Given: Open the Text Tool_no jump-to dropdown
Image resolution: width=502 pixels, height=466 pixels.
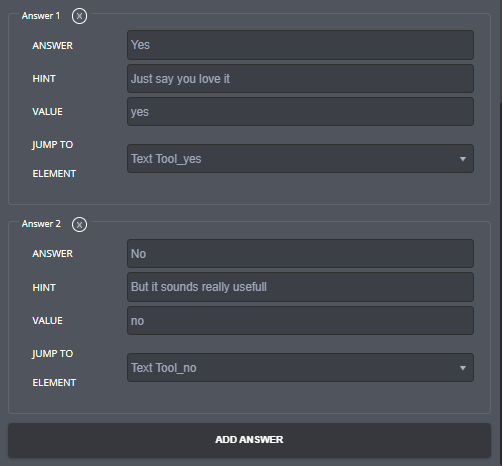Looking at the screenshot, I should (300, 368).
